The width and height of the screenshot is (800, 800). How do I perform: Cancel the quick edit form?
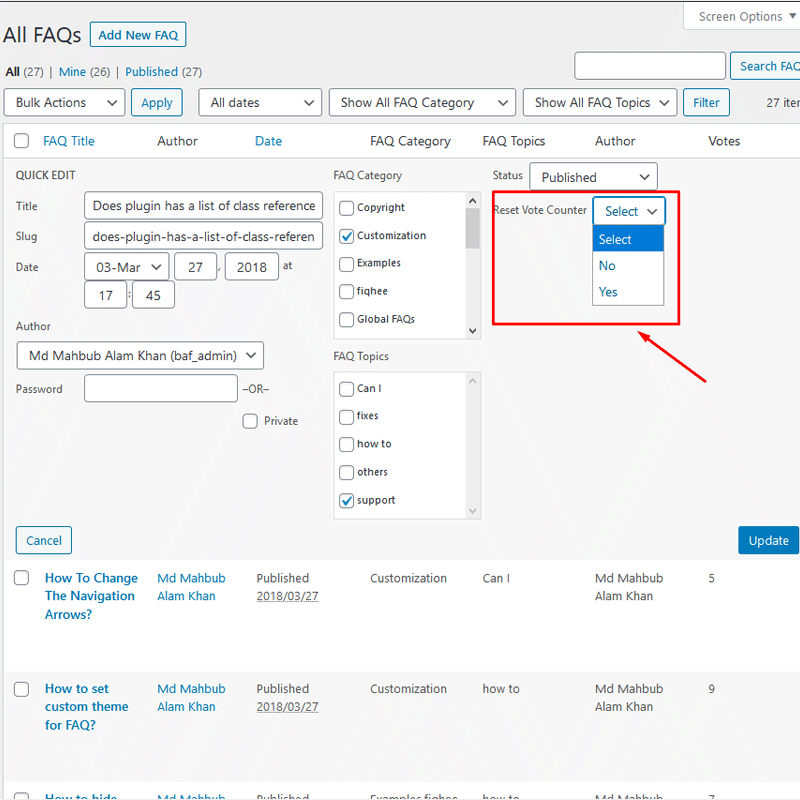pyautogui.click(x=44, y=540)
